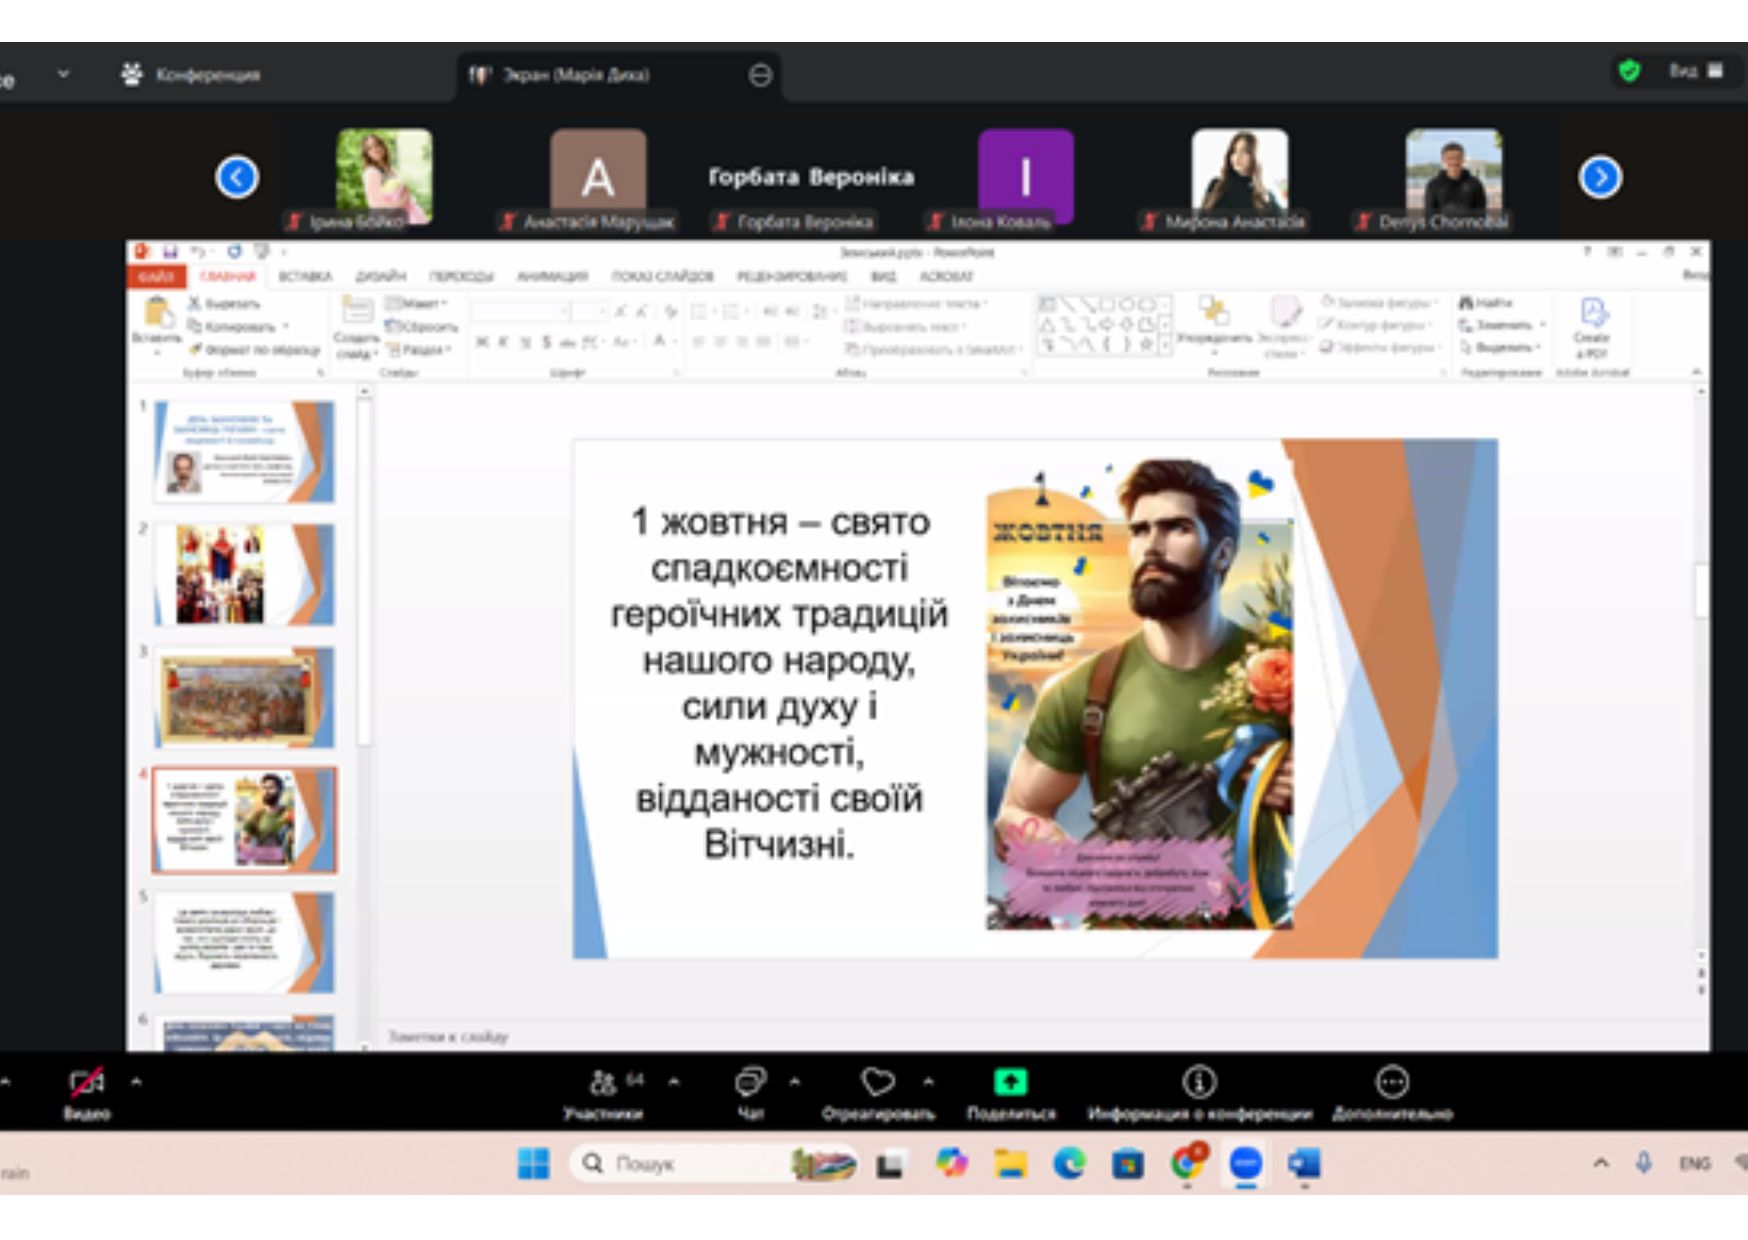The width and height of the screenshot is (1748, 1240).
Task: Click Анастасія Марушак participant thumbnail
Action: tap(598, 178)
